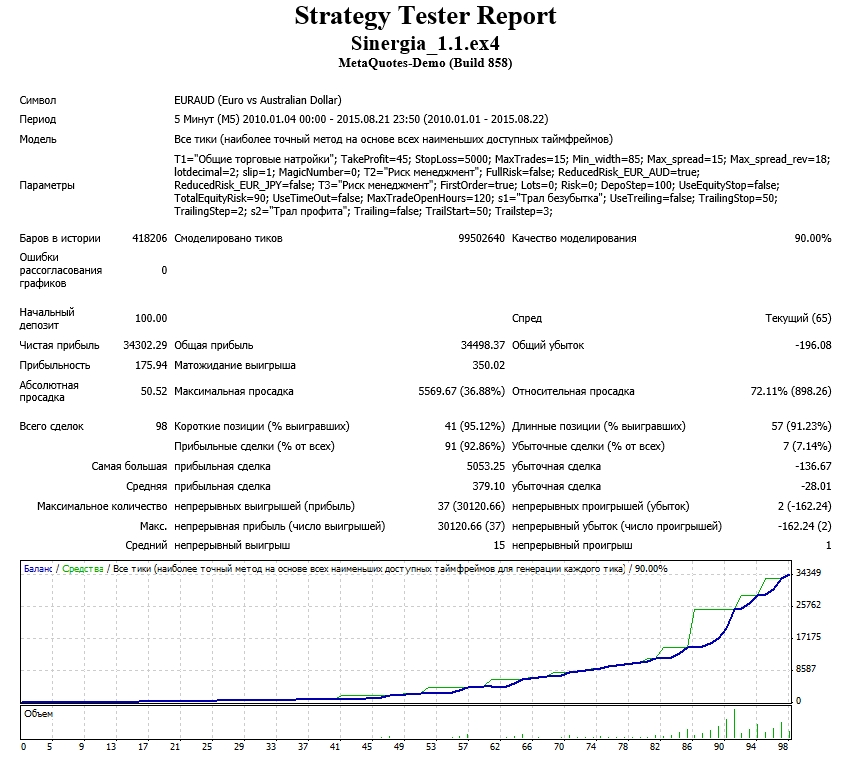Click 'MetaQuotes-Demo (Build 858)' text

(x=425, y=63)
